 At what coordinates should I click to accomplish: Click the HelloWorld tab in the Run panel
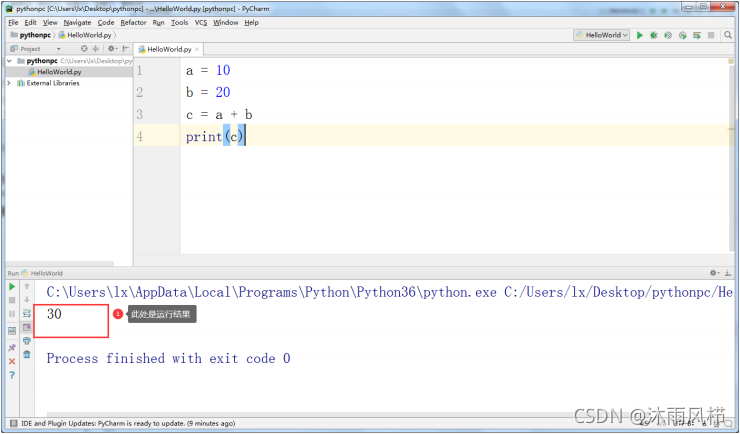coord(46,273)
